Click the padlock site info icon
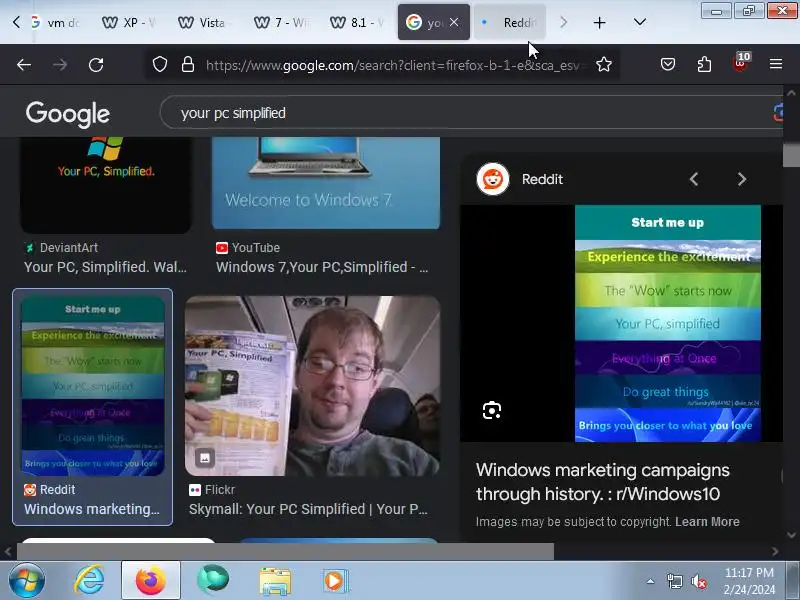 coord(188,64)
